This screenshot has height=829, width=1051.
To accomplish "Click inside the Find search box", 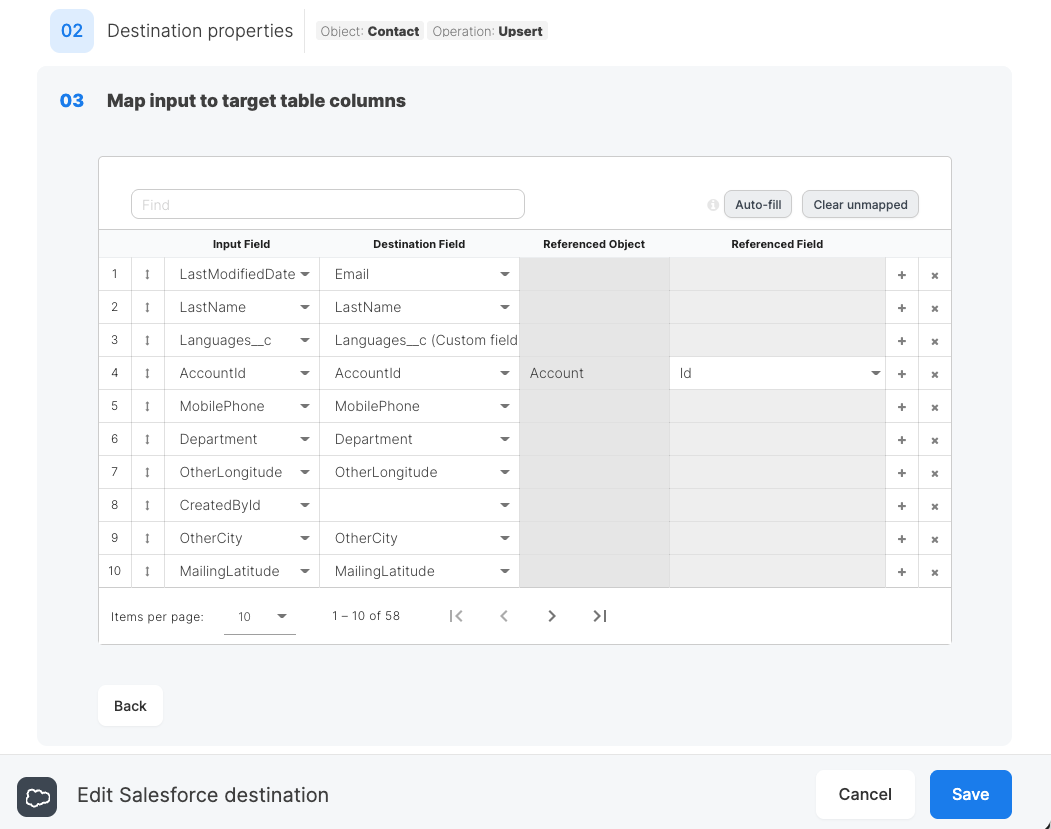I will coord(327,203).
